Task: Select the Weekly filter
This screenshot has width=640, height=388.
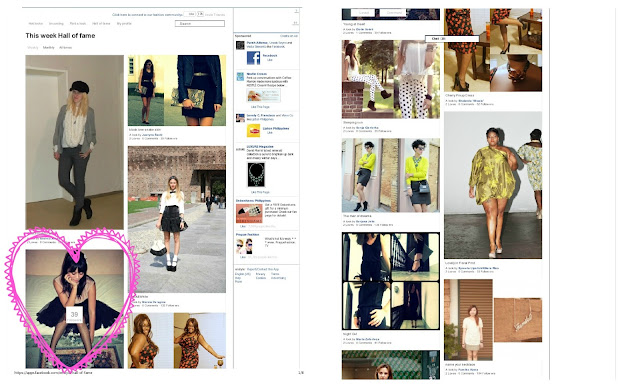Action: (x=33, y=48)
